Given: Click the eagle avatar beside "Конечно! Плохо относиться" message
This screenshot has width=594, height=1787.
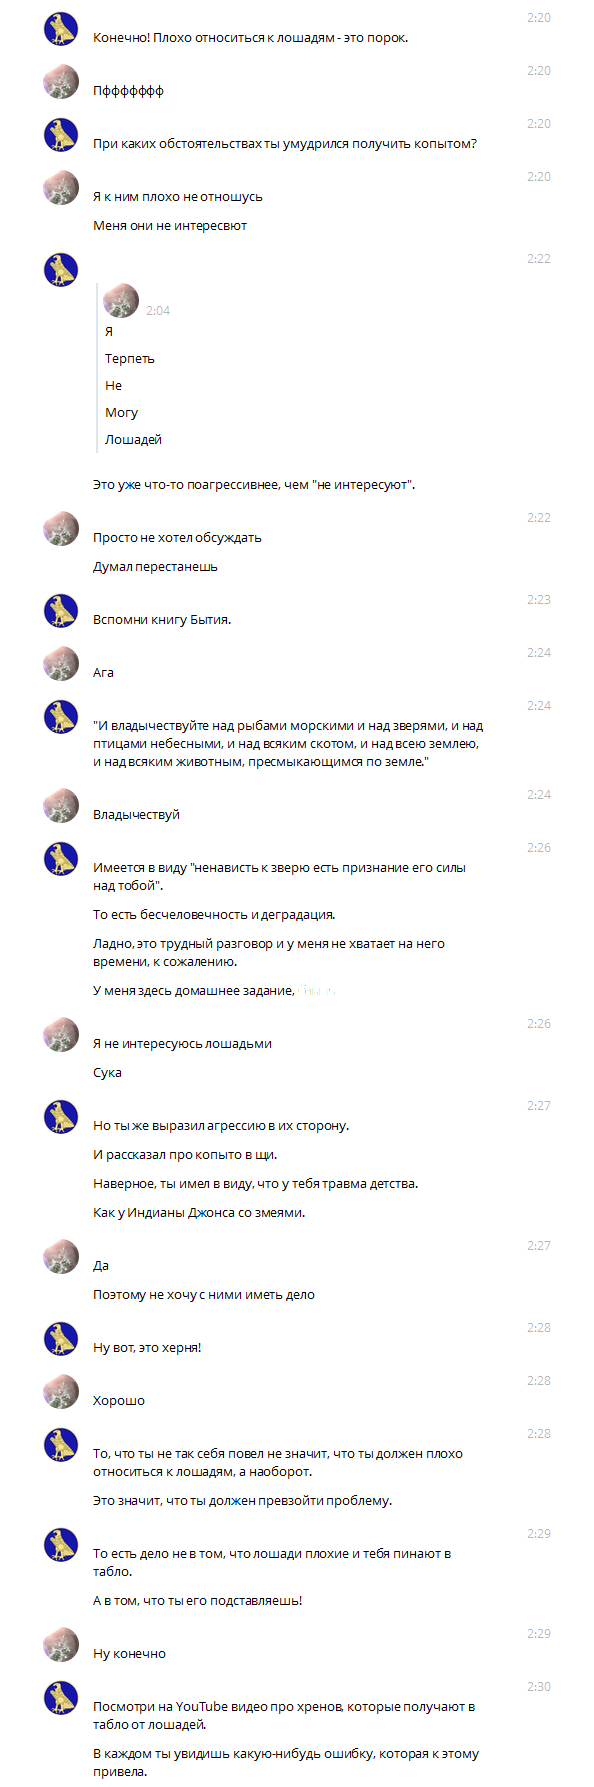Looking at the screenshot, I should click(x=61, y=29).
